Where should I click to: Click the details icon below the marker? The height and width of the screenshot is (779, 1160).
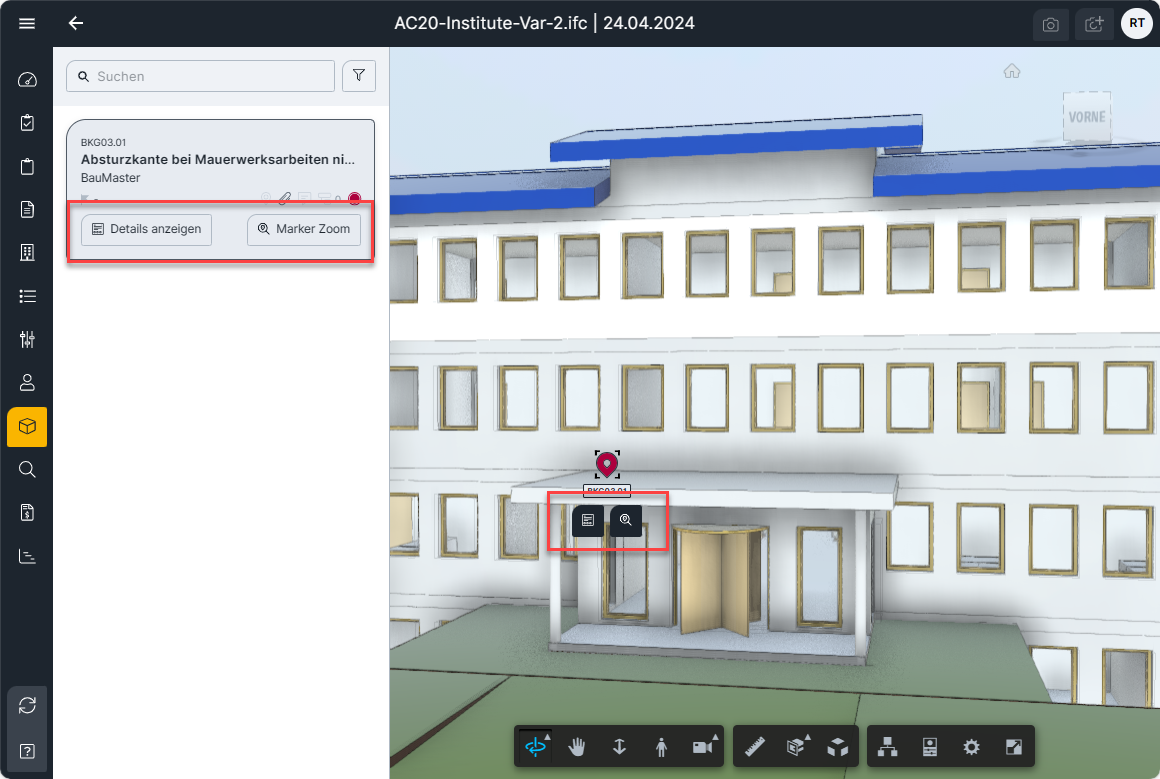click(x=588, y=520)
